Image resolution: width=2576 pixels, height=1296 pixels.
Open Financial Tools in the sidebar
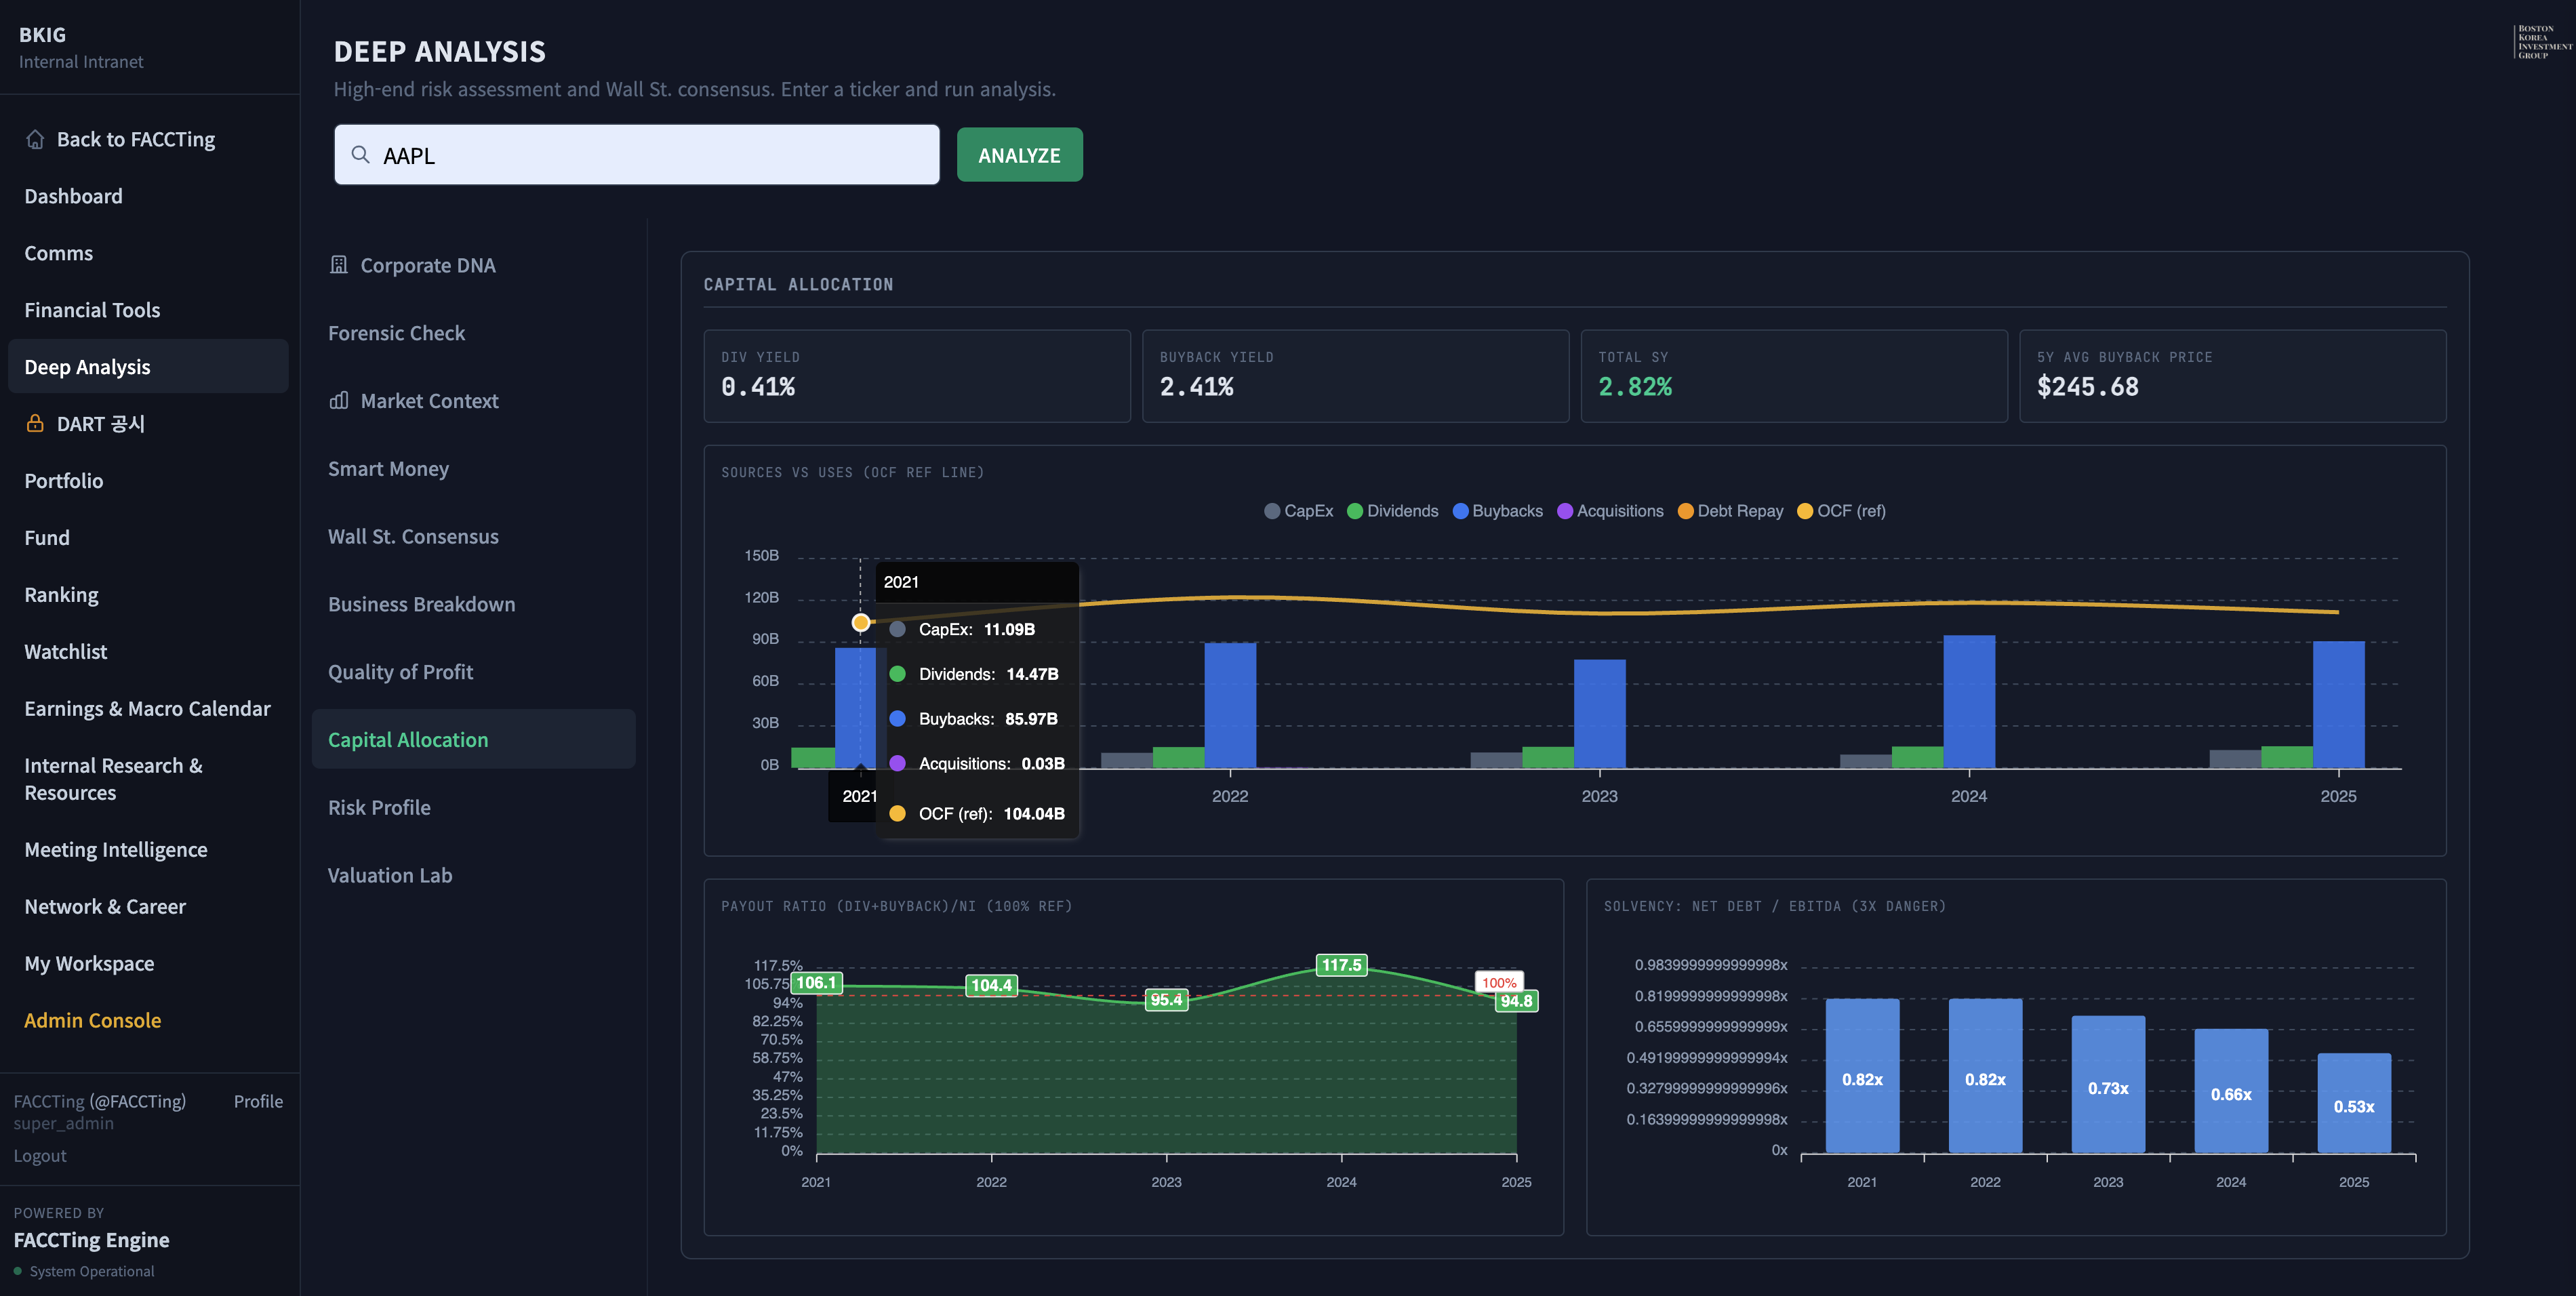pos(92,310)
